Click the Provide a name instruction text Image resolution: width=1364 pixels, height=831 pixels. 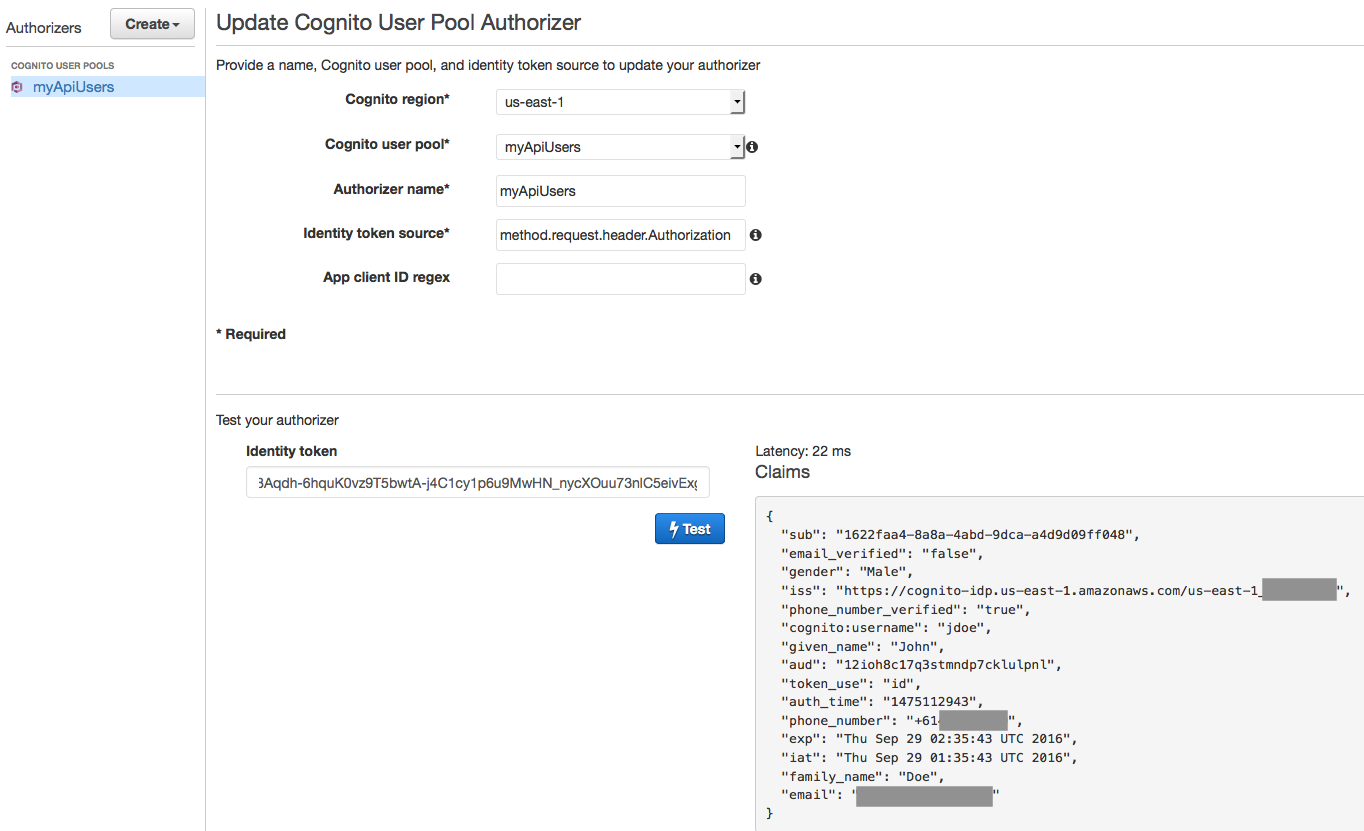tap(488, 65)
